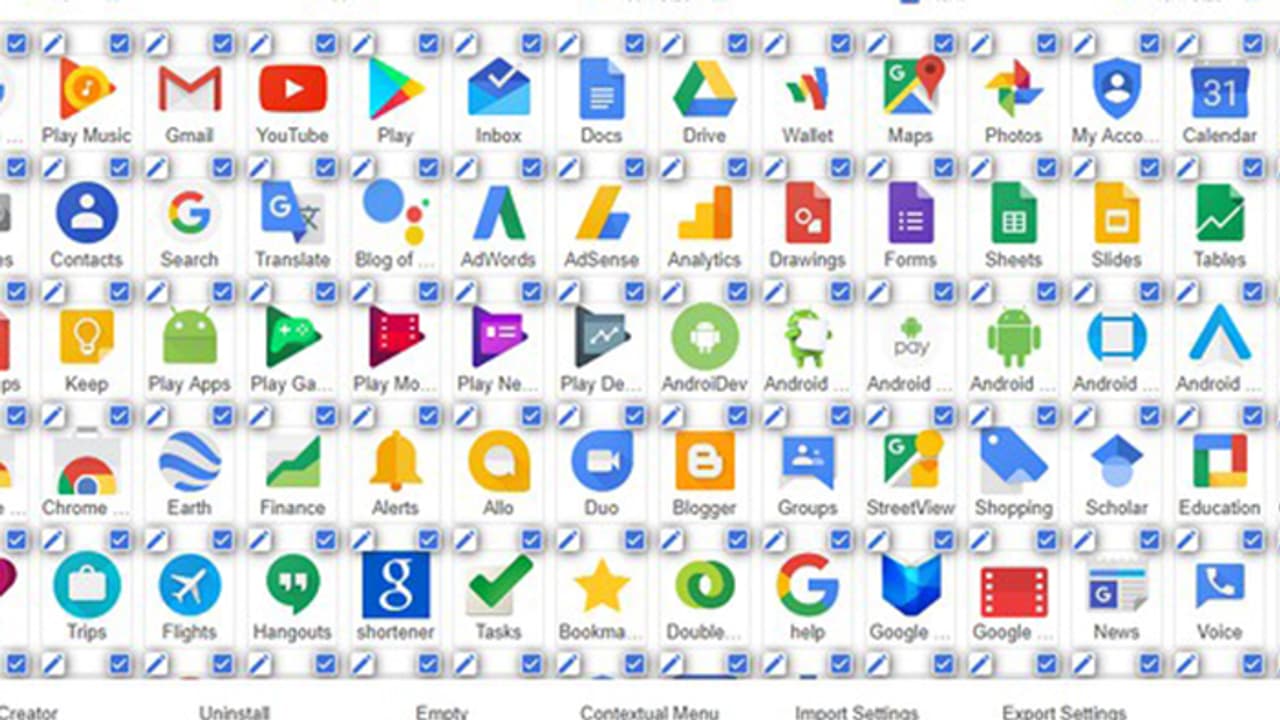The image size is (1280, 720).
Task: Open the Google Earth icon
Action: [189, 461]
